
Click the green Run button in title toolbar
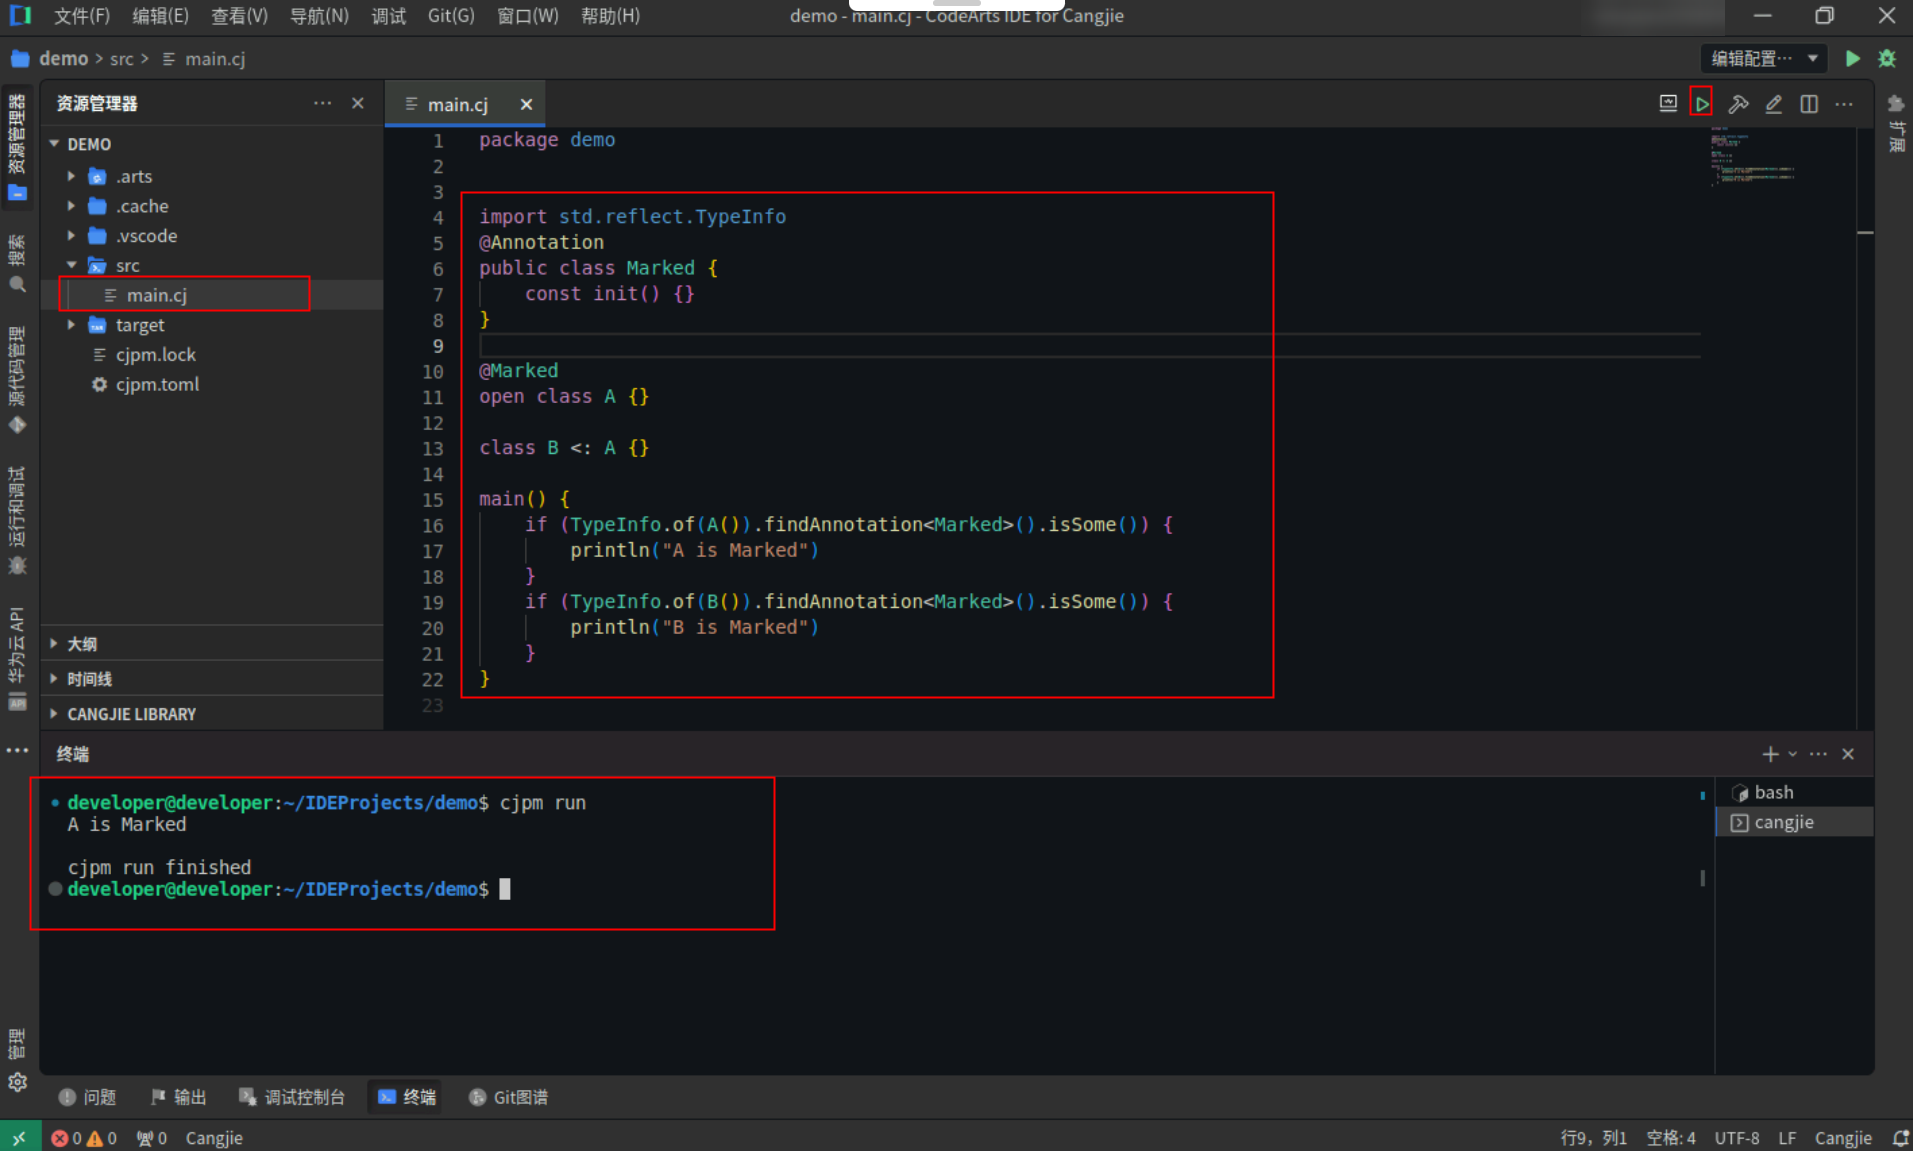(x=1852, y=58)
